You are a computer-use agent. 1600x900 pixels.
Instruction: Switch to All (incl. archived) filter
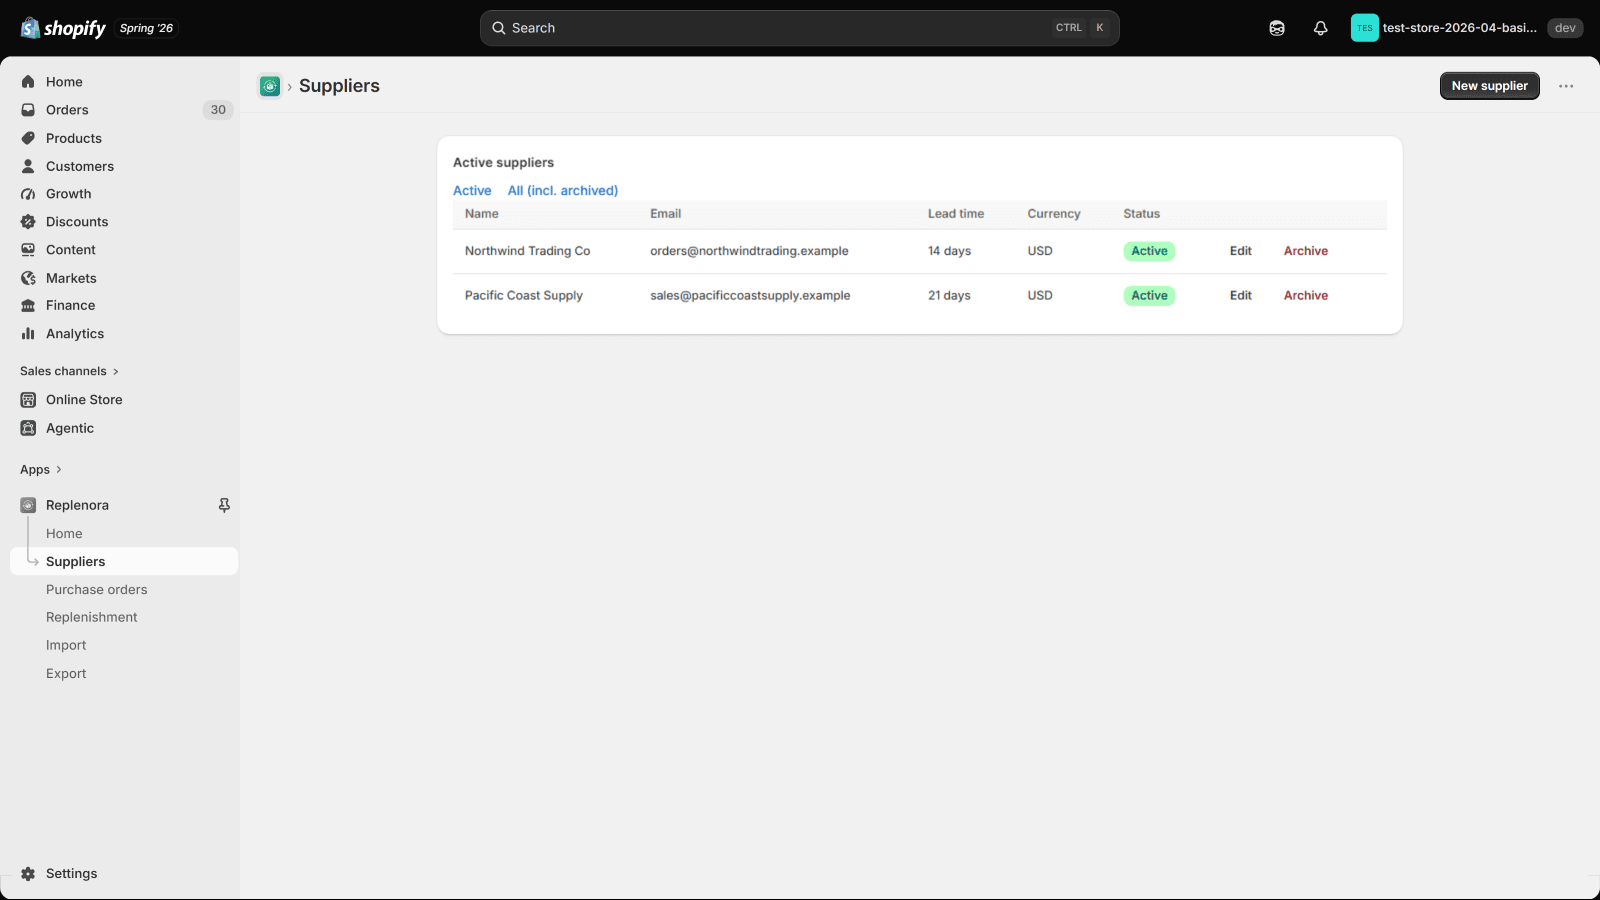tap(563, 191)
